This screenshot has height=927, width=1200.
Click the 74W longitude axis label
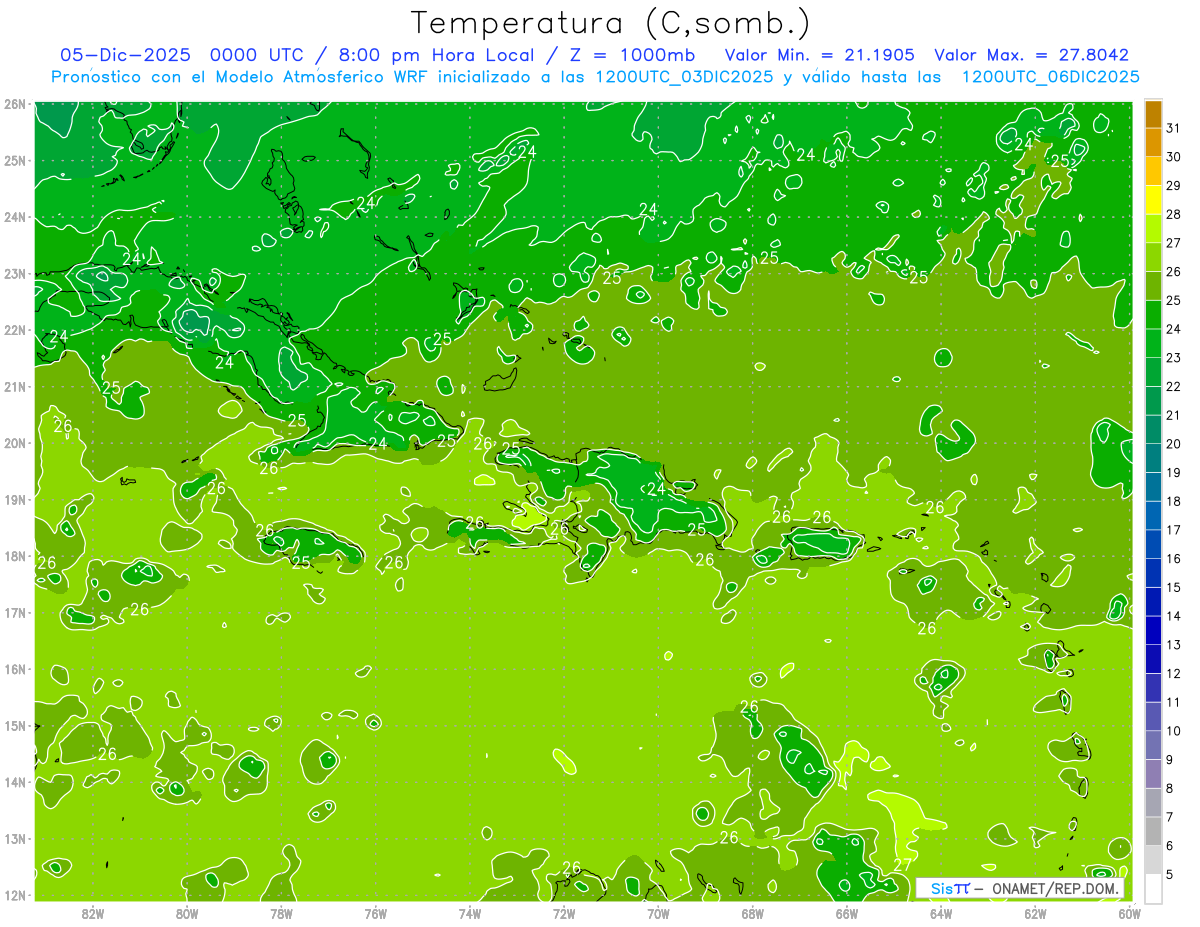470,913
